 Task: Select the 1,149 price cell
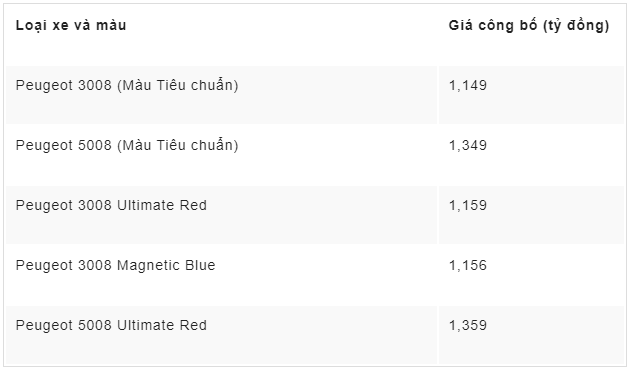532,95
